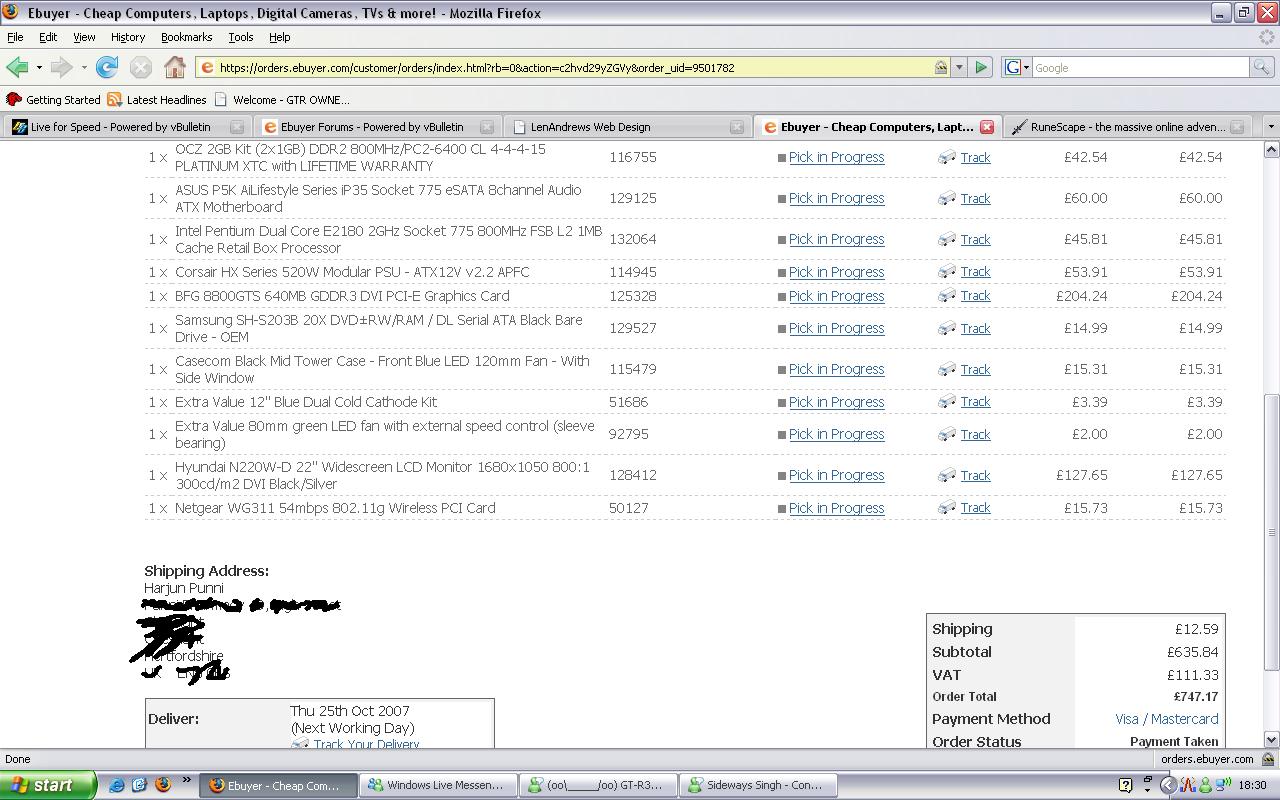Open the History menu
The image size is (1280, 800).
tap(127, 37)
